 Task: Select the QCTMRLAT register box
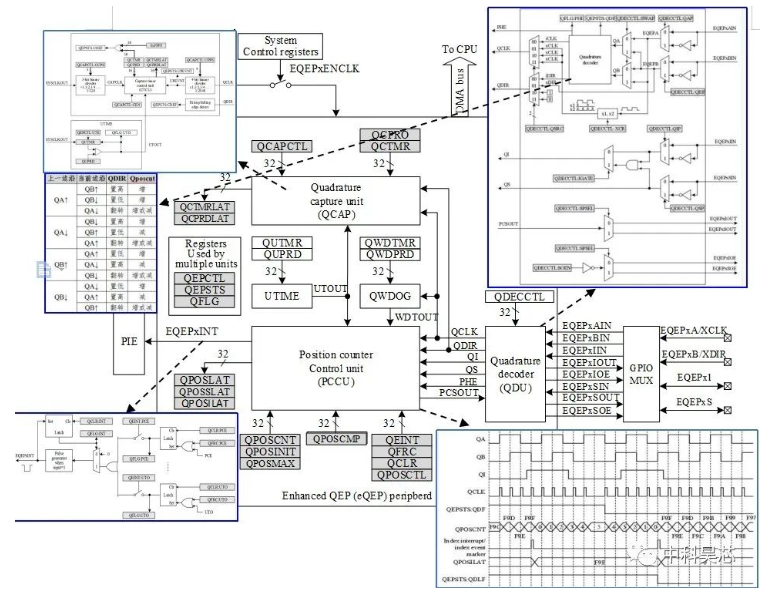coord(205,207)
